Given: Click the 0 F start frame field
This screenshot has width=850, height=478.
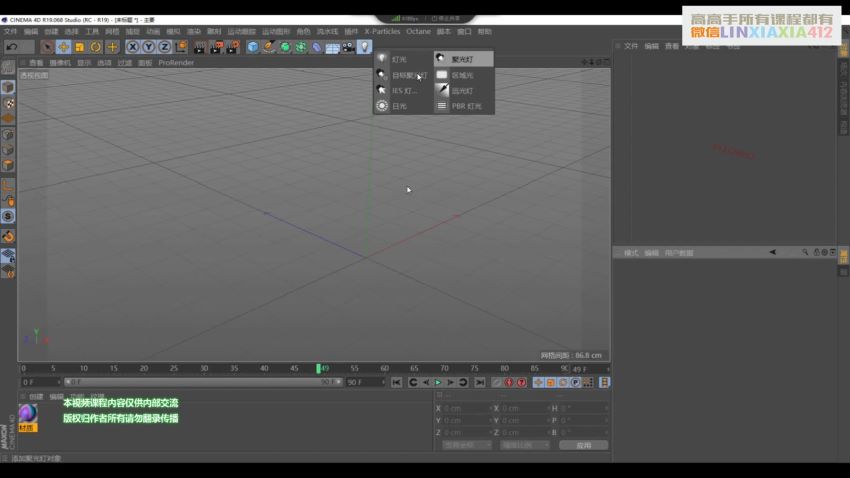Looking at the screenshot, I should tap(41, 382).
